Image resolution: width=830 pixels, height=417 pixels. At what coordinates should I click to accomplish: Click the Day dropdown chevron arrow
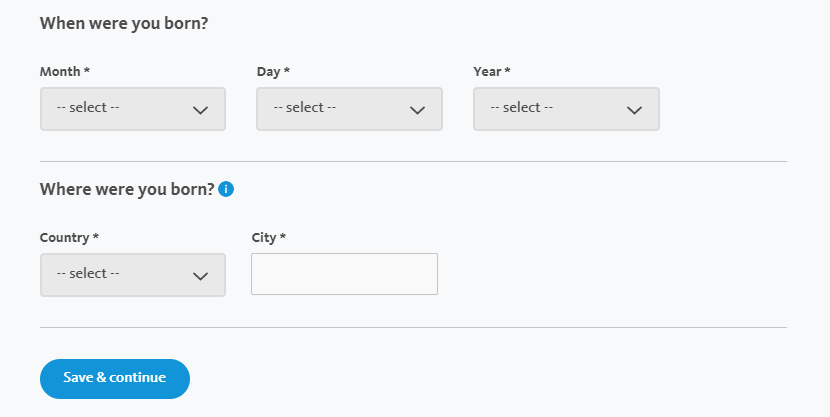click(x=417, y=110)
